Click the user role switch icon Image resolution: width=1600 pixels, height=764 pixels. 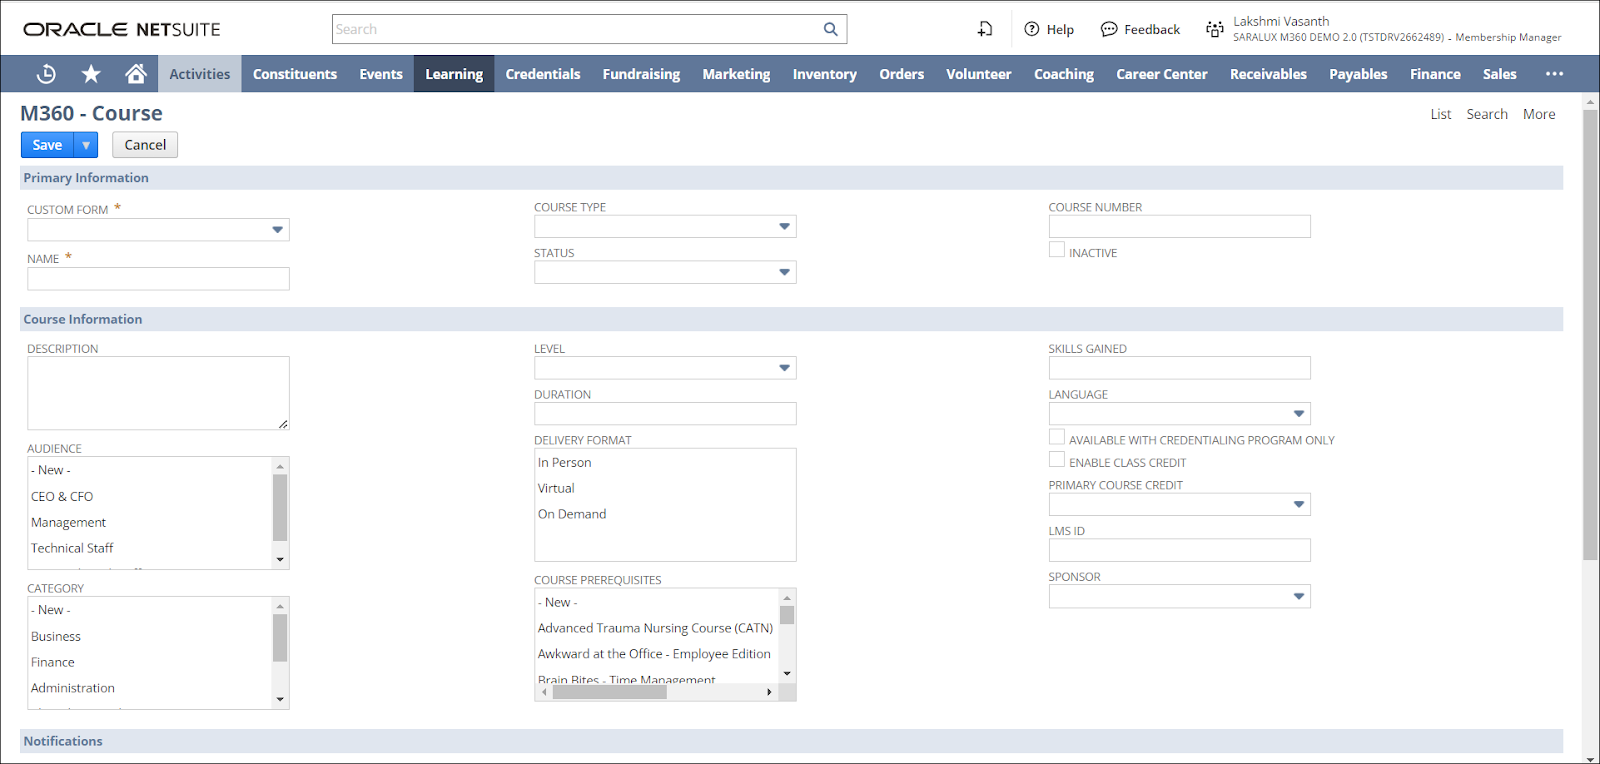coord(1214,29)
